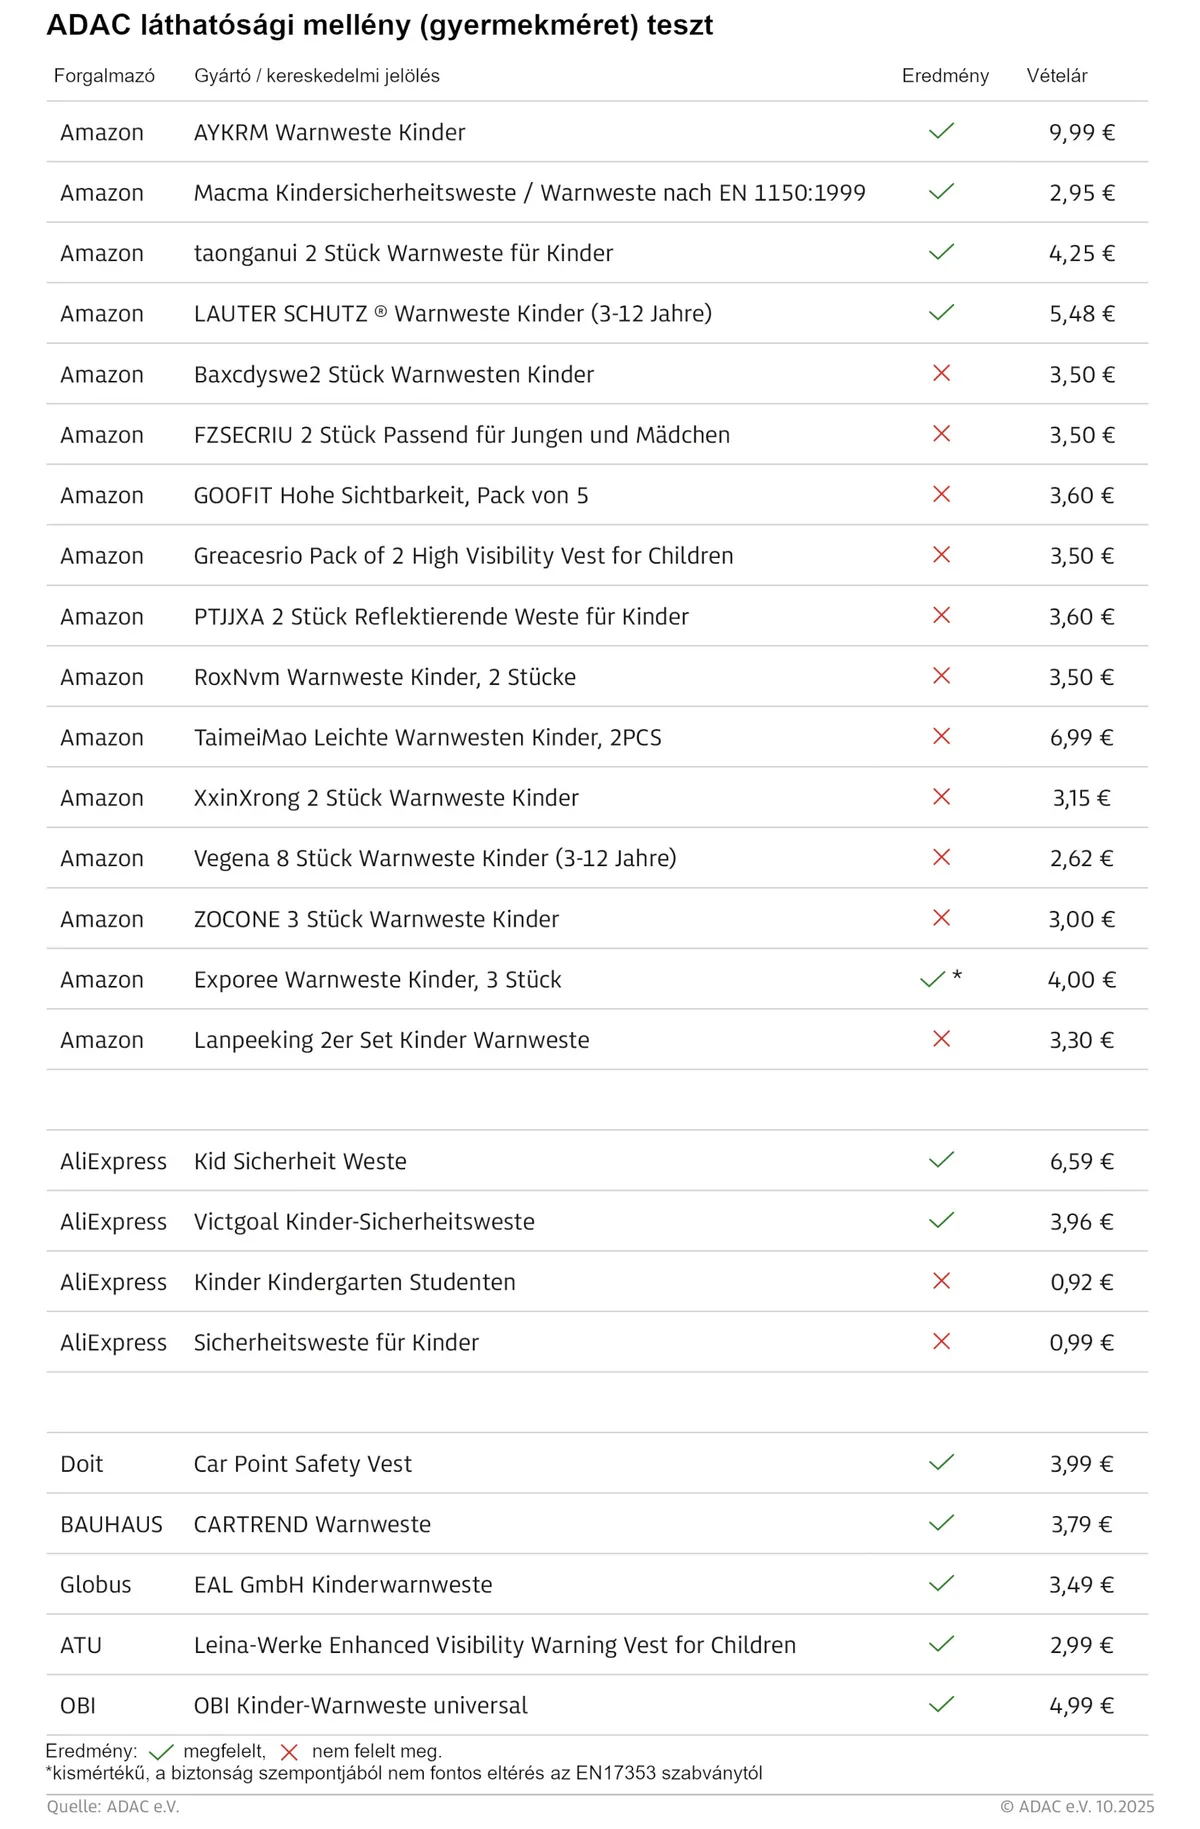1200x1829 pixels.
Task: Click the checkmark with asterisk for Exporee Warnweste
Action: [x=933, y=979]
